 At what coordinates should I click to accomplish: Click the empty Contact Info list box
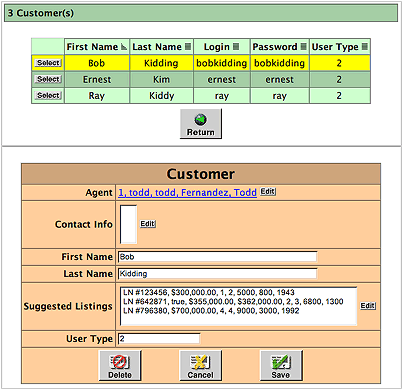click(x=128, y=224)
